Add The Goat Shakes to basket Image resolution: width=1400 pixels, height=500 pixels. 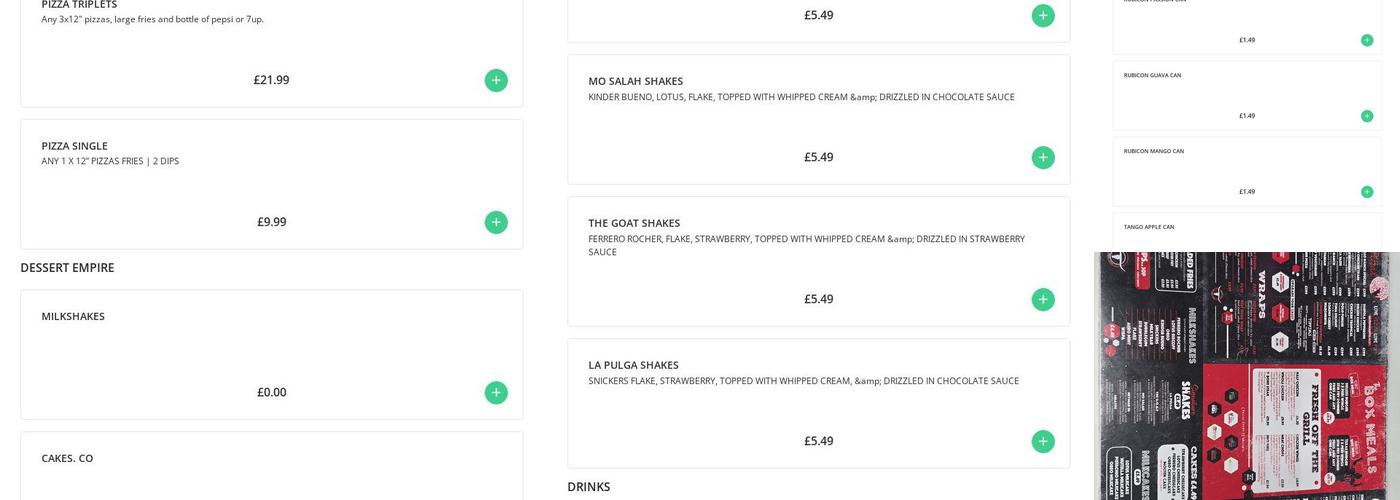[1043, 299]
